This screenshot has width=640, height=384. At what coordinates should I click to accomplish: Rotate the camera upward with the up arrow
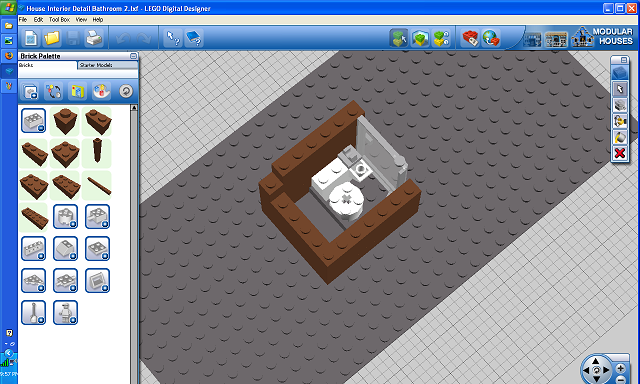596,361
